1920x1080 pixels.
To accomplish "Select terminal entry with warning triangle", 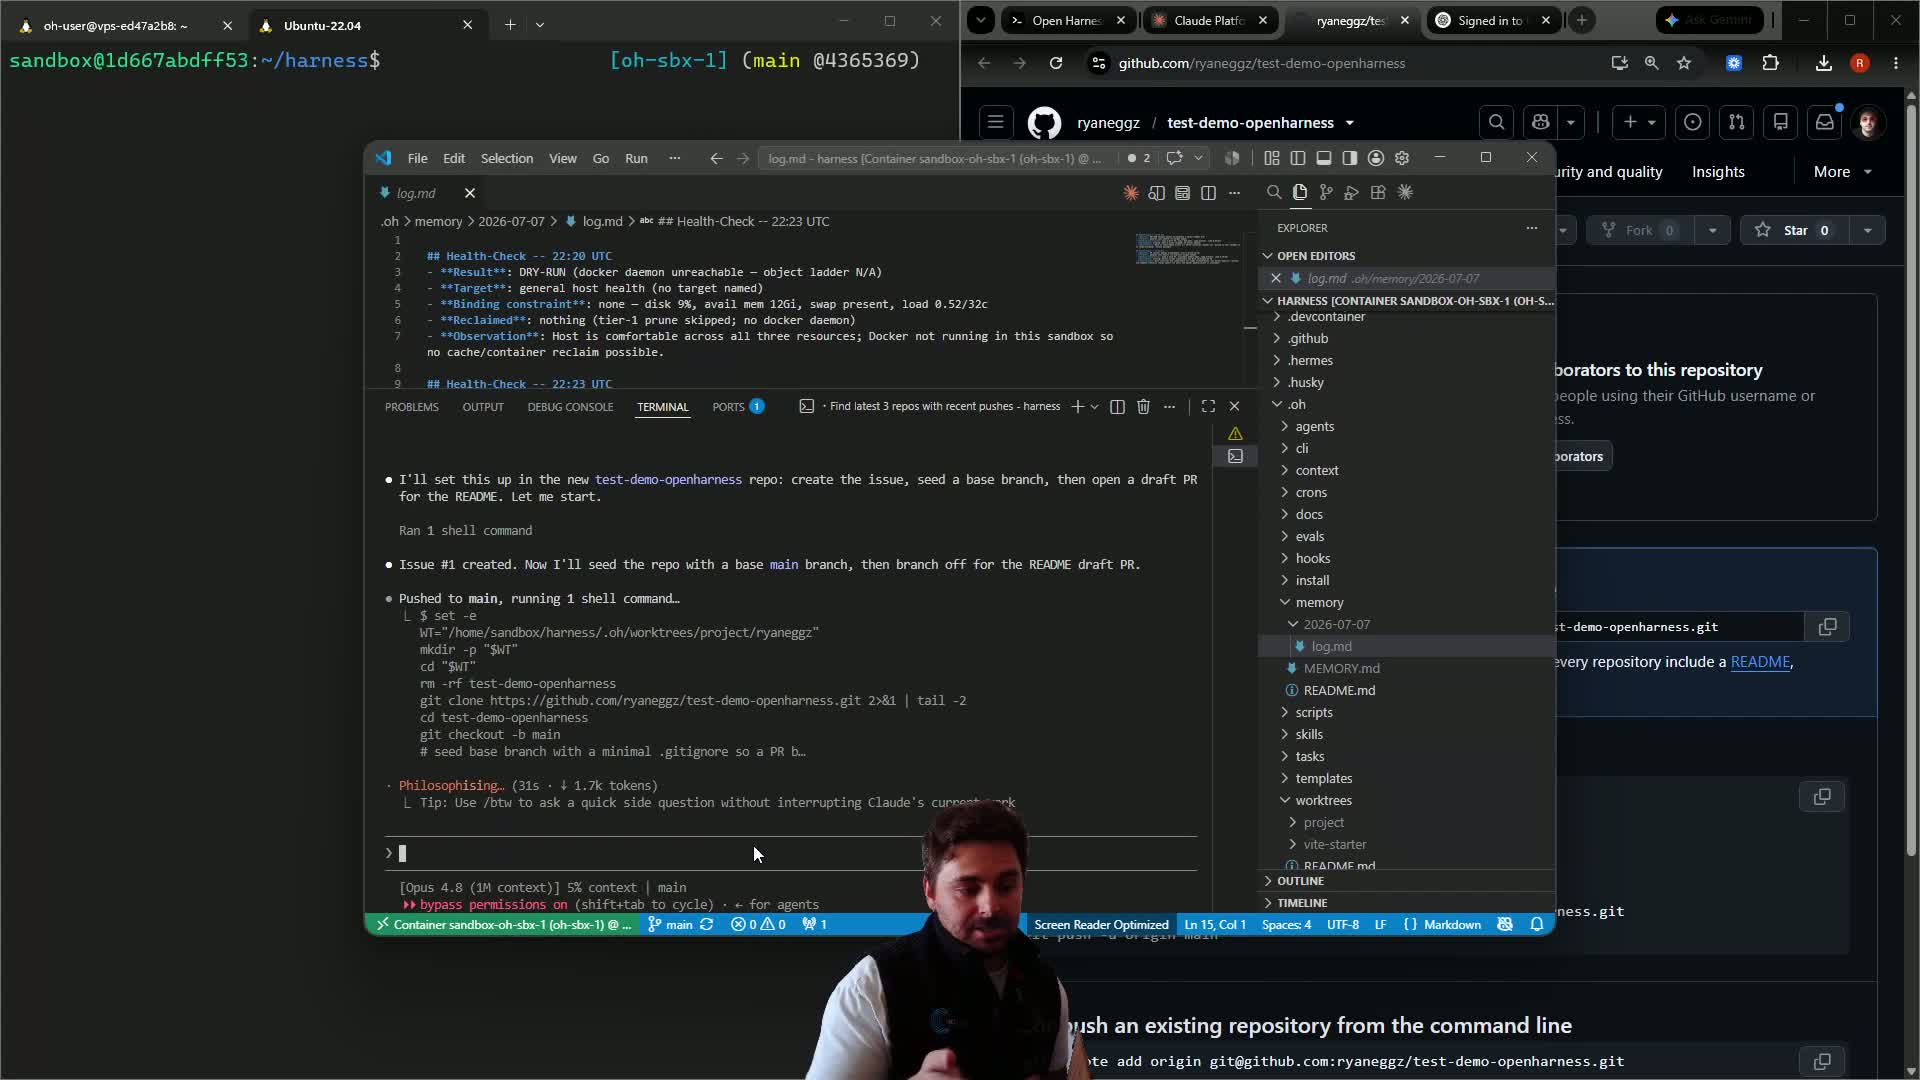I will pyautogui.click(x=1235, y=433).
